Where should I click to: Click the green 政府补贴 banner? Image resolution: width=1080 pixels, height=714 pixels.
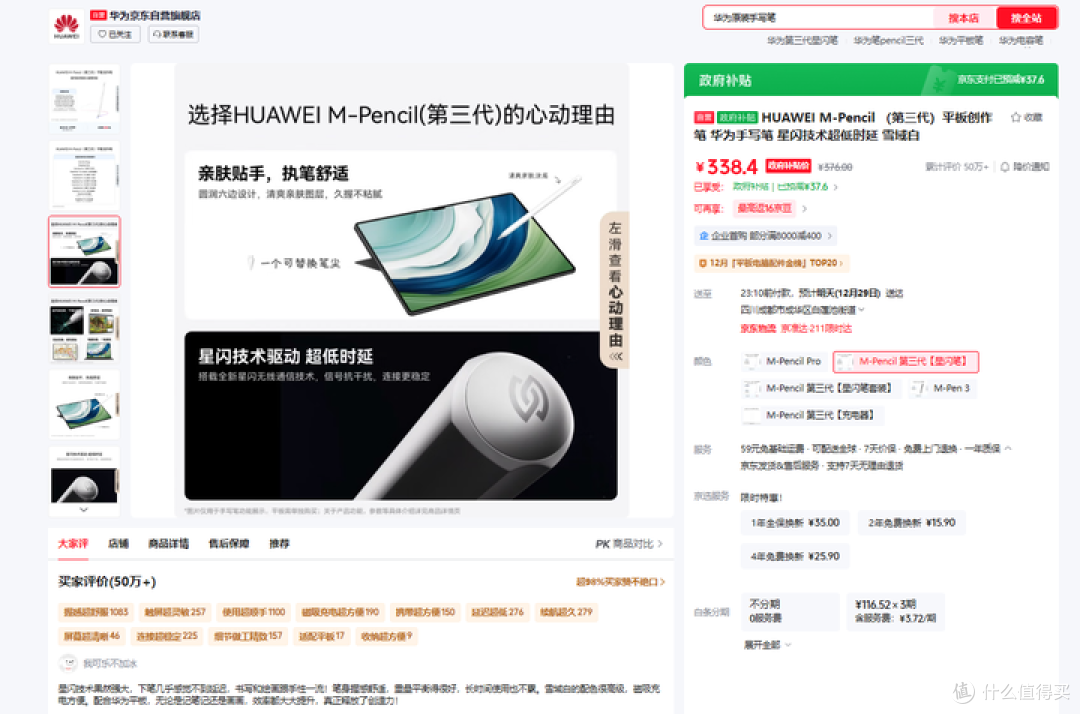coord(871,81)
